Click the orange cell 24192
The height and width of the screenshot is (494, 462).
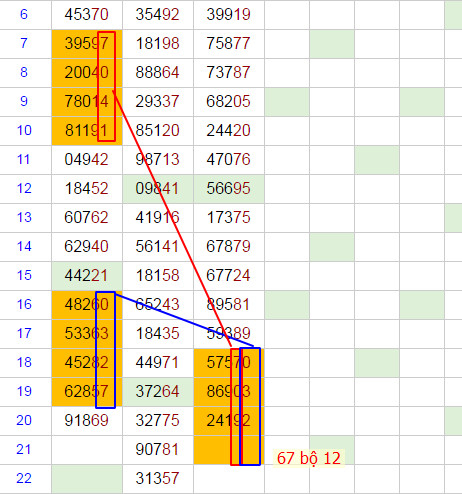(229, 421)
